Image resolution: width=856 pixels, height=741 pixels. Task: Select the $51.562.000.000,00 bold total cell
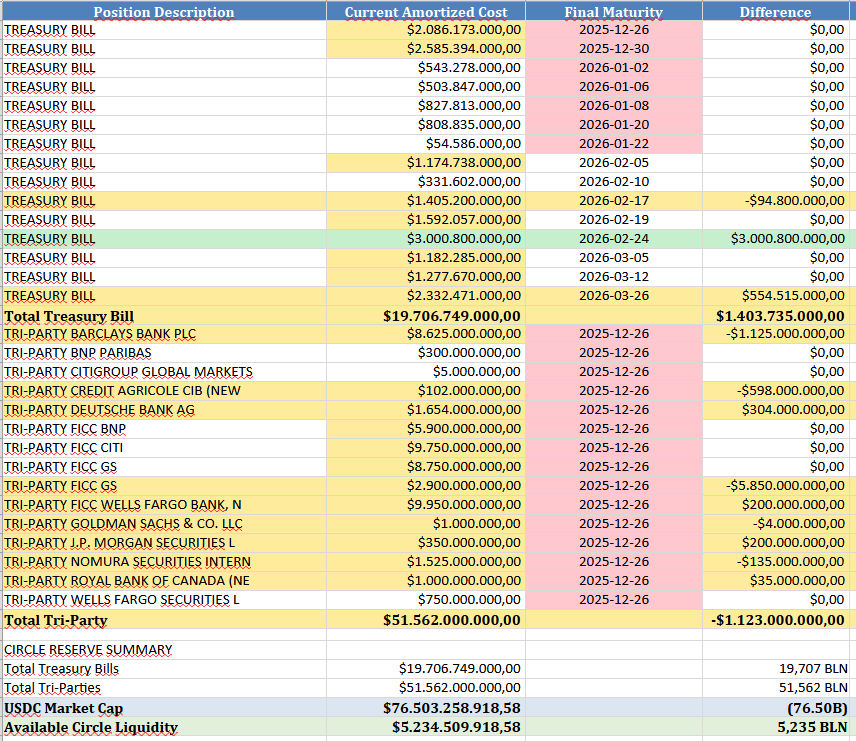tap(426, 620)
